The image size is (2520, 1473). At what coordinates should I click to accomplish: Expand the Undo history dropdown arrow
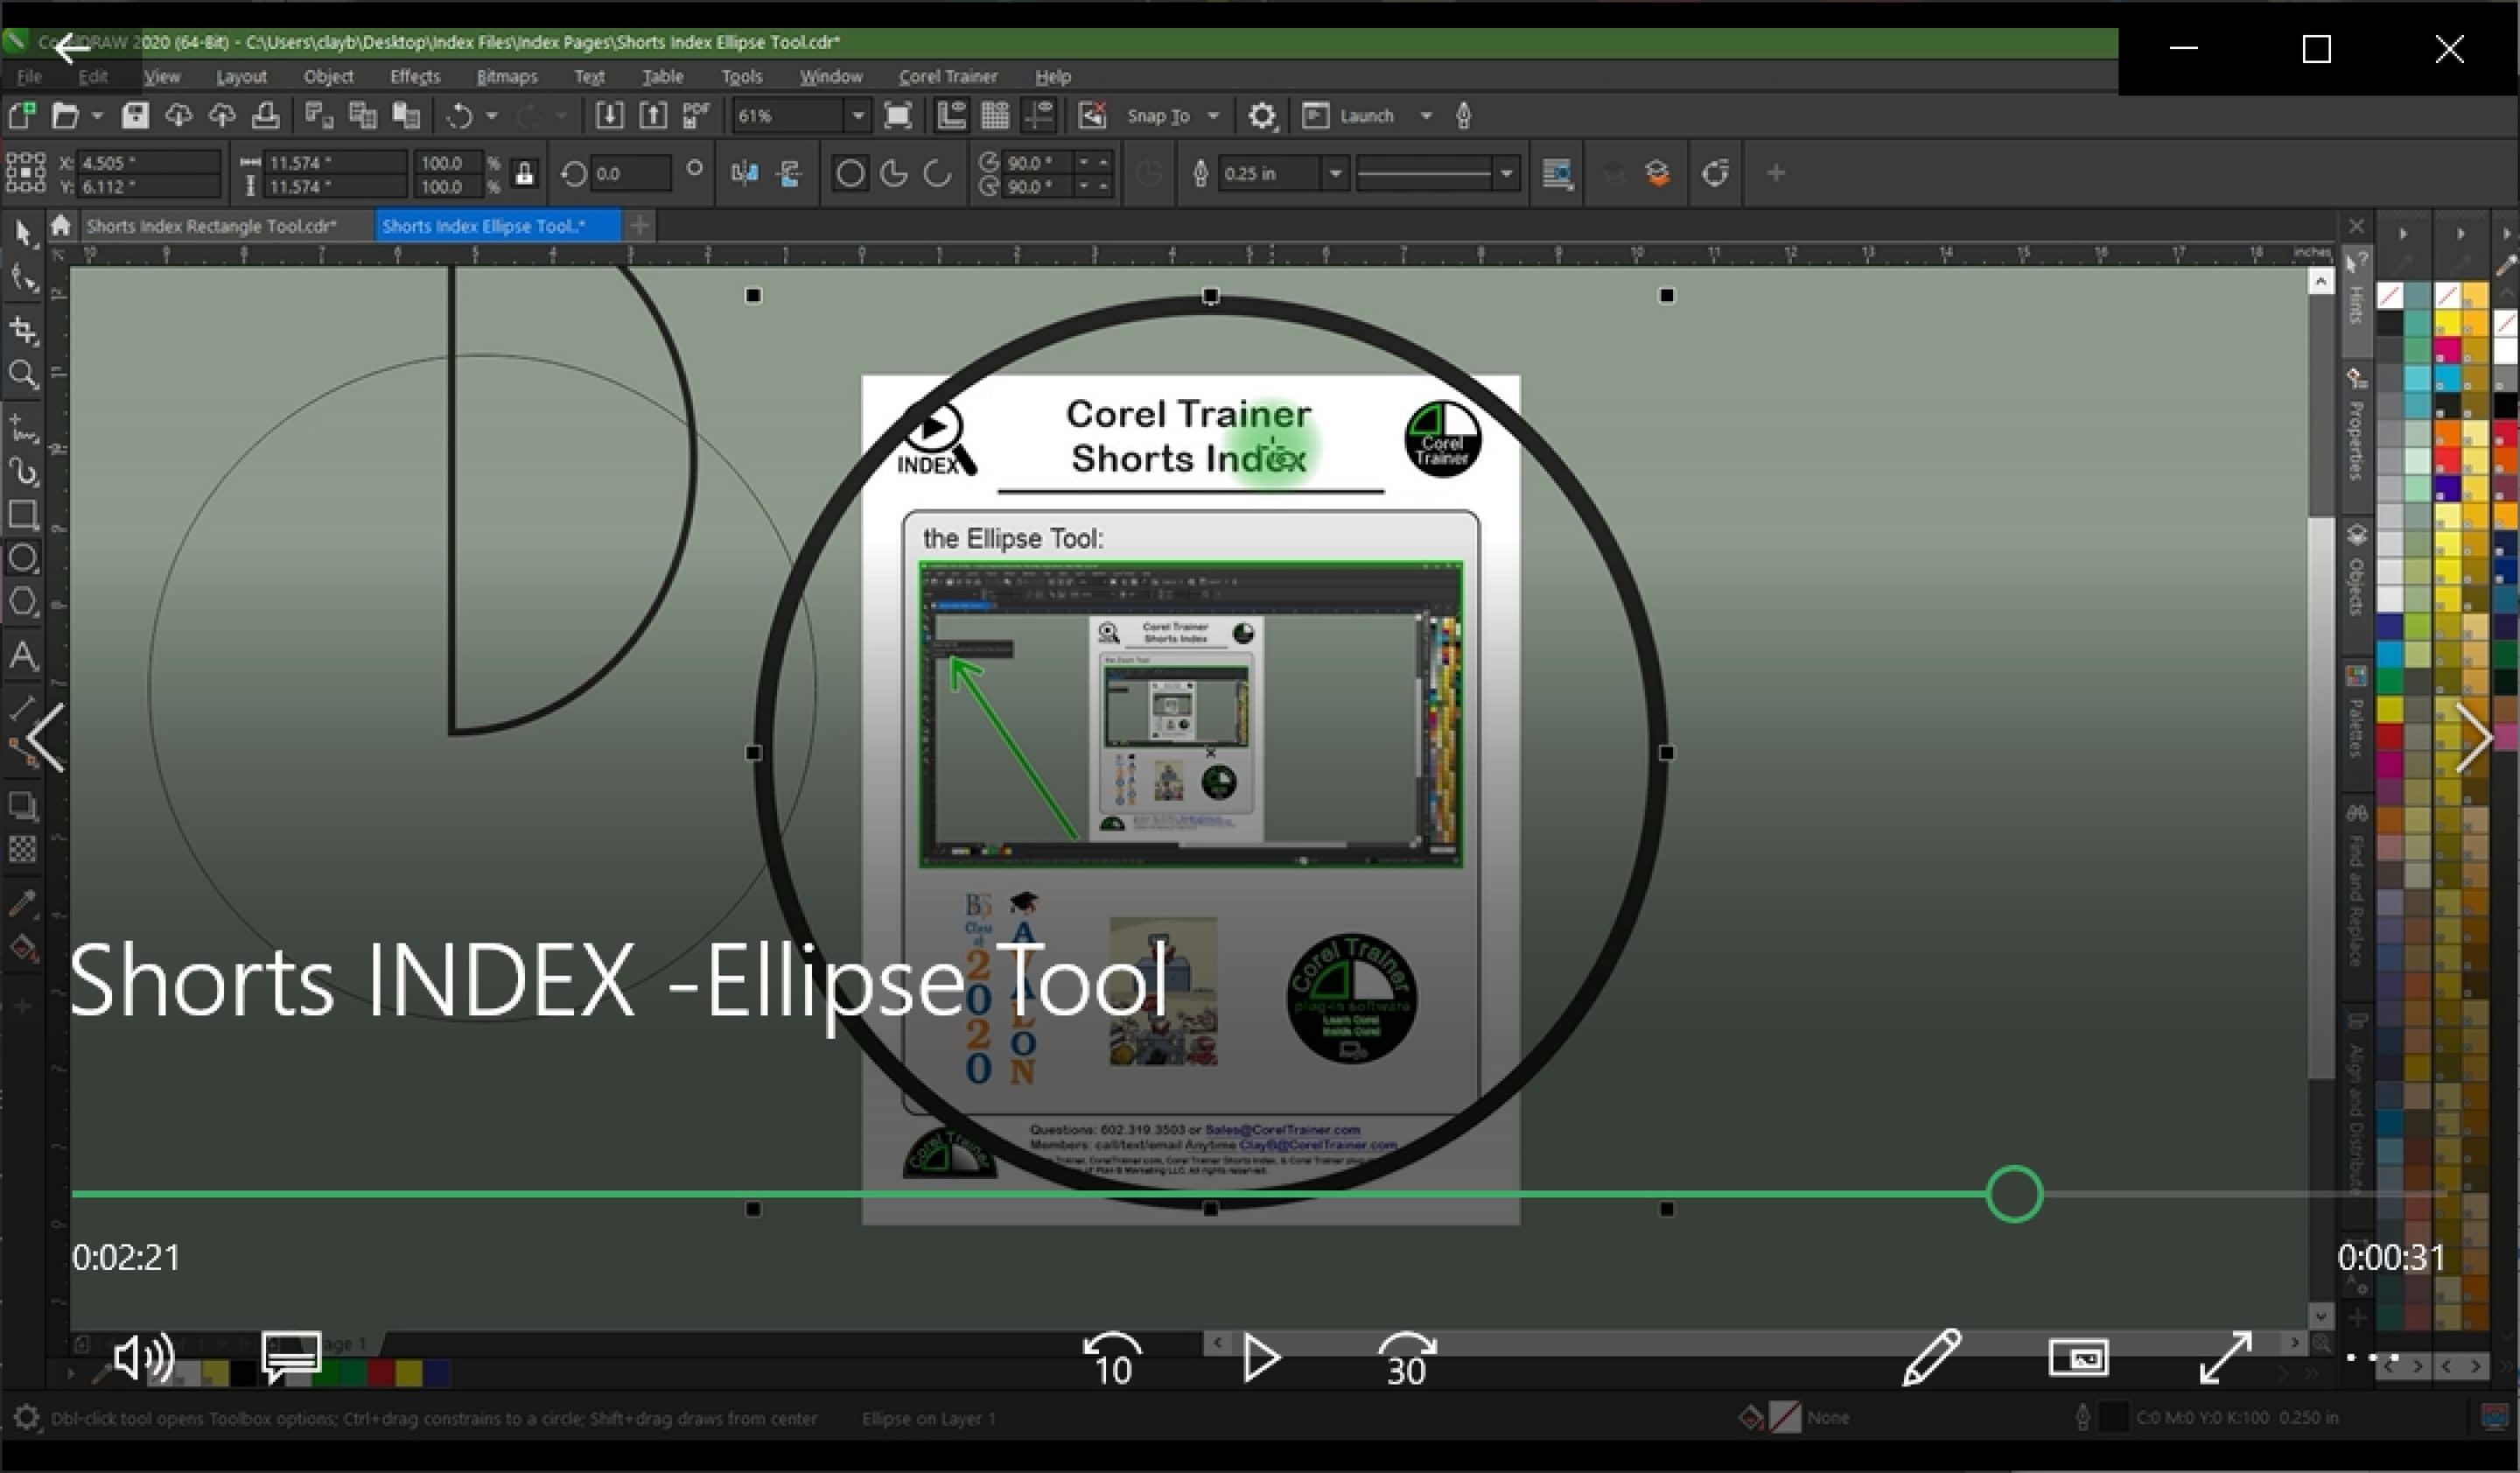(x=491, y=116)
